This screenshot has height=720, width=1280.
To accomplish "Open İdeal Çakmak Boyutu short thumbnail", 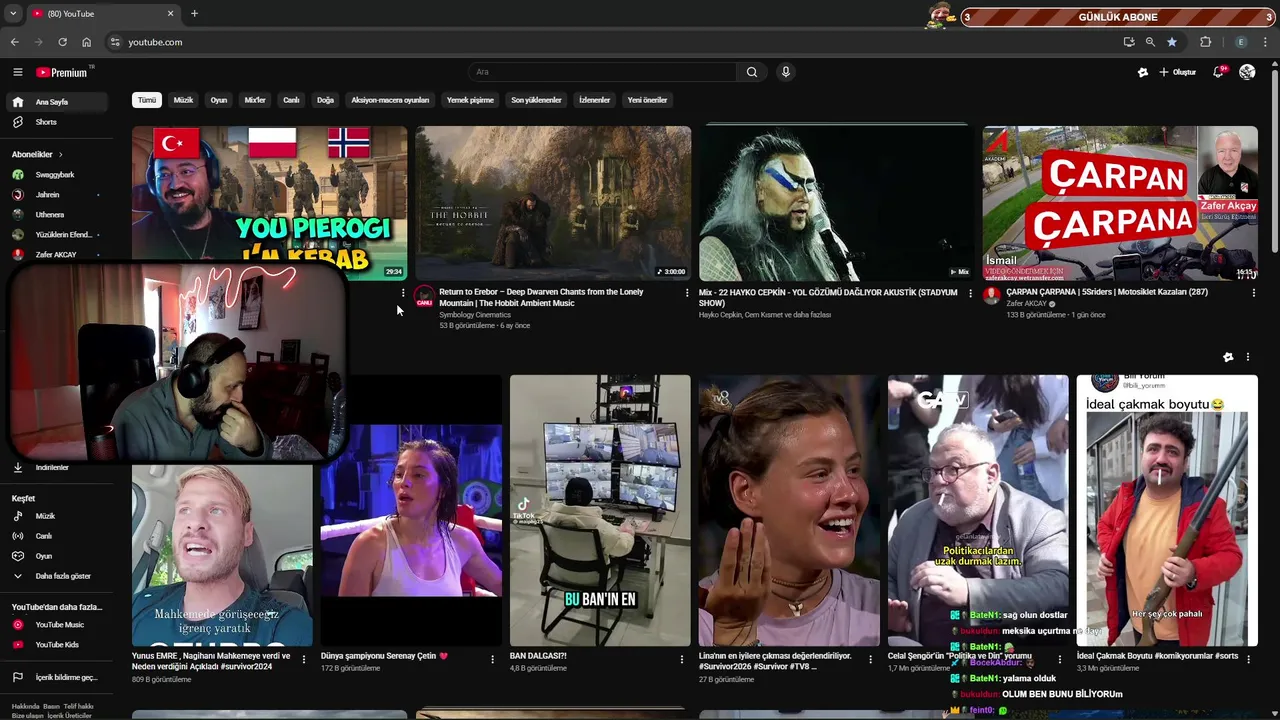I will [x=1167, y=510].
